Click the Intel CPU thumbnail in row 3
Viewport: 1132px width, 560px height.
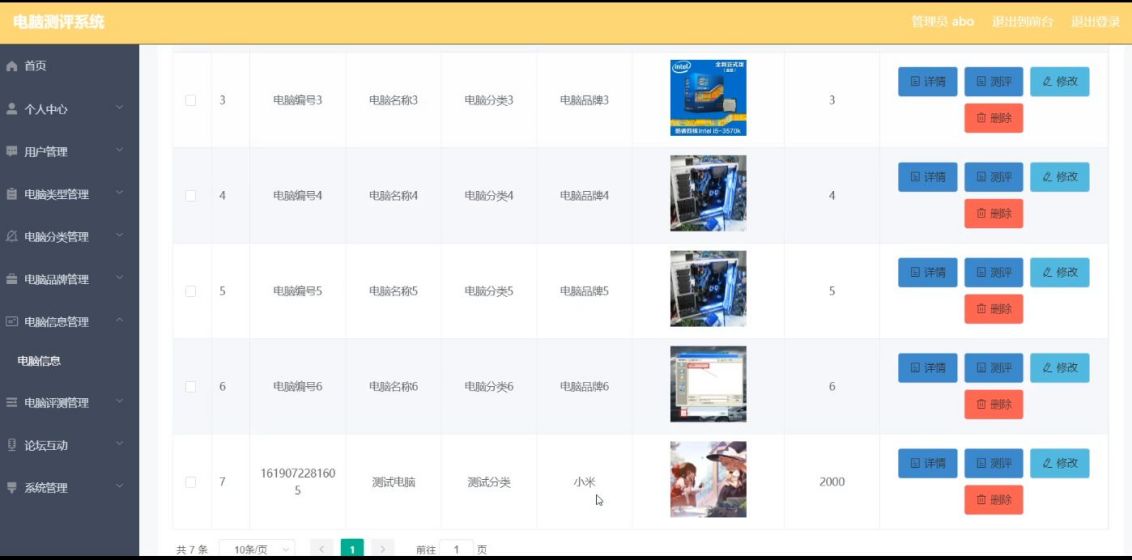[x=708, y=98]
